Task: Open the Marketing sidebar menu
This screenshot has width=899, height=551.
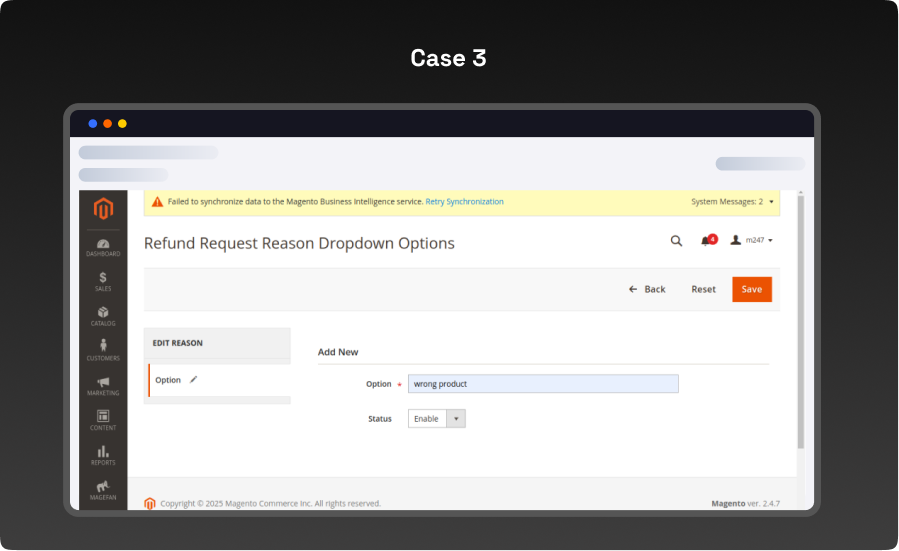Action: coord(103,386)
